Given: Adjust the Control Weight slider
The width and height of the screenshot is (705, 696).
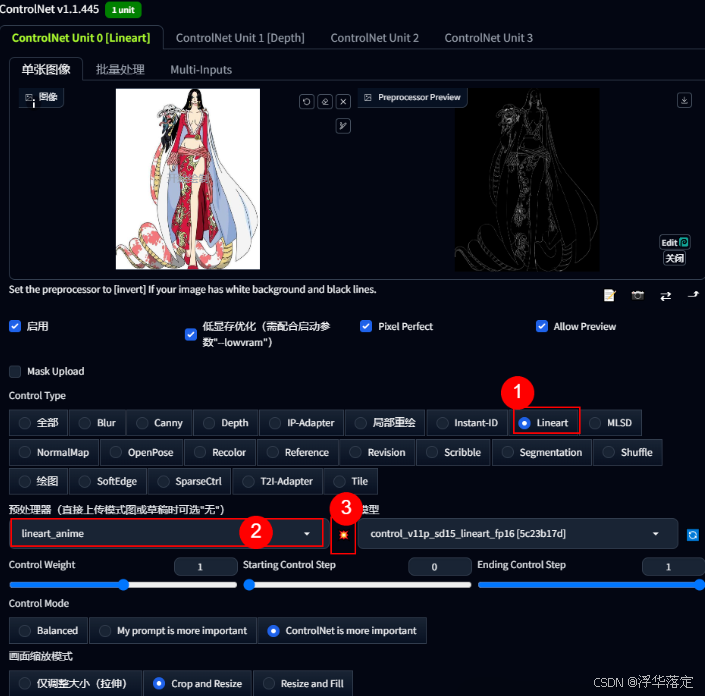Looking at the screenshot, I should click(123, 584).
